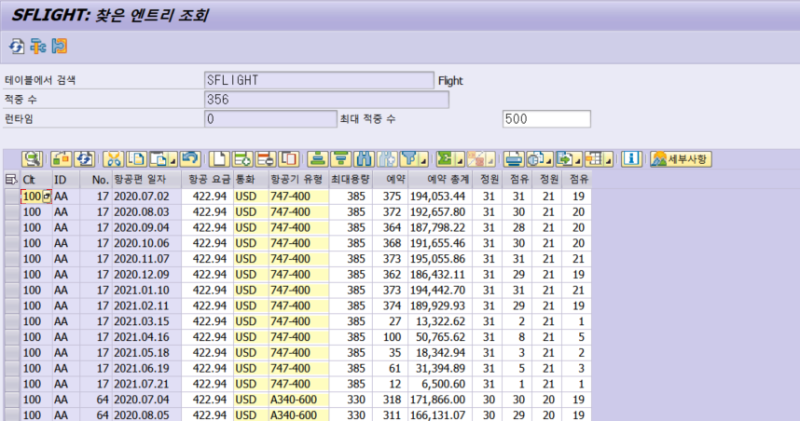The width and height of the screenshot is (800, 421).
Task: Open row details with the magnifier icon
Action: click(32, 159)
